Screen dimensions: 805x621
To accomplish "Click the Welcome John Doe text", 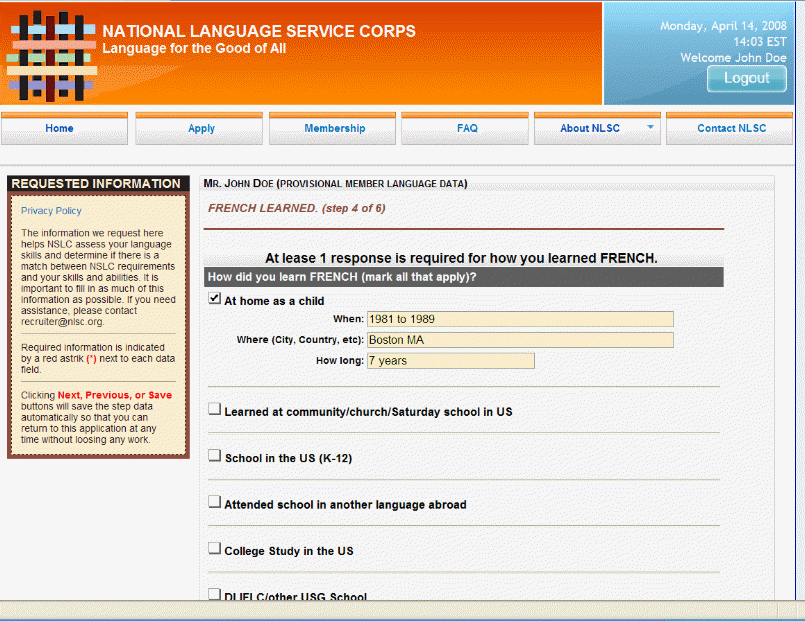I will coord(733,57).
